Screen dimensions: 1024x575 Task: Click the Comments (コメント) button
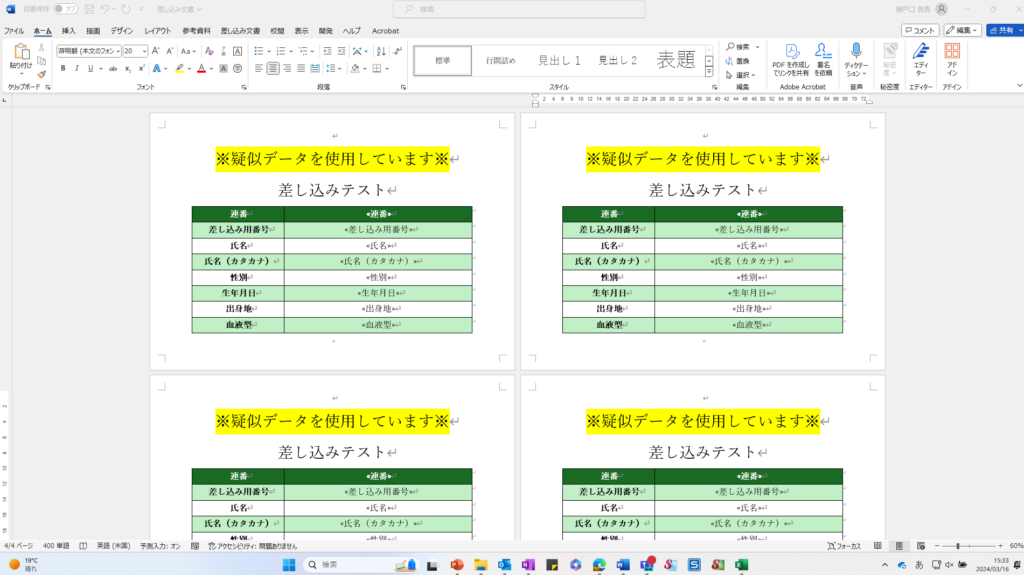[920, 30]
